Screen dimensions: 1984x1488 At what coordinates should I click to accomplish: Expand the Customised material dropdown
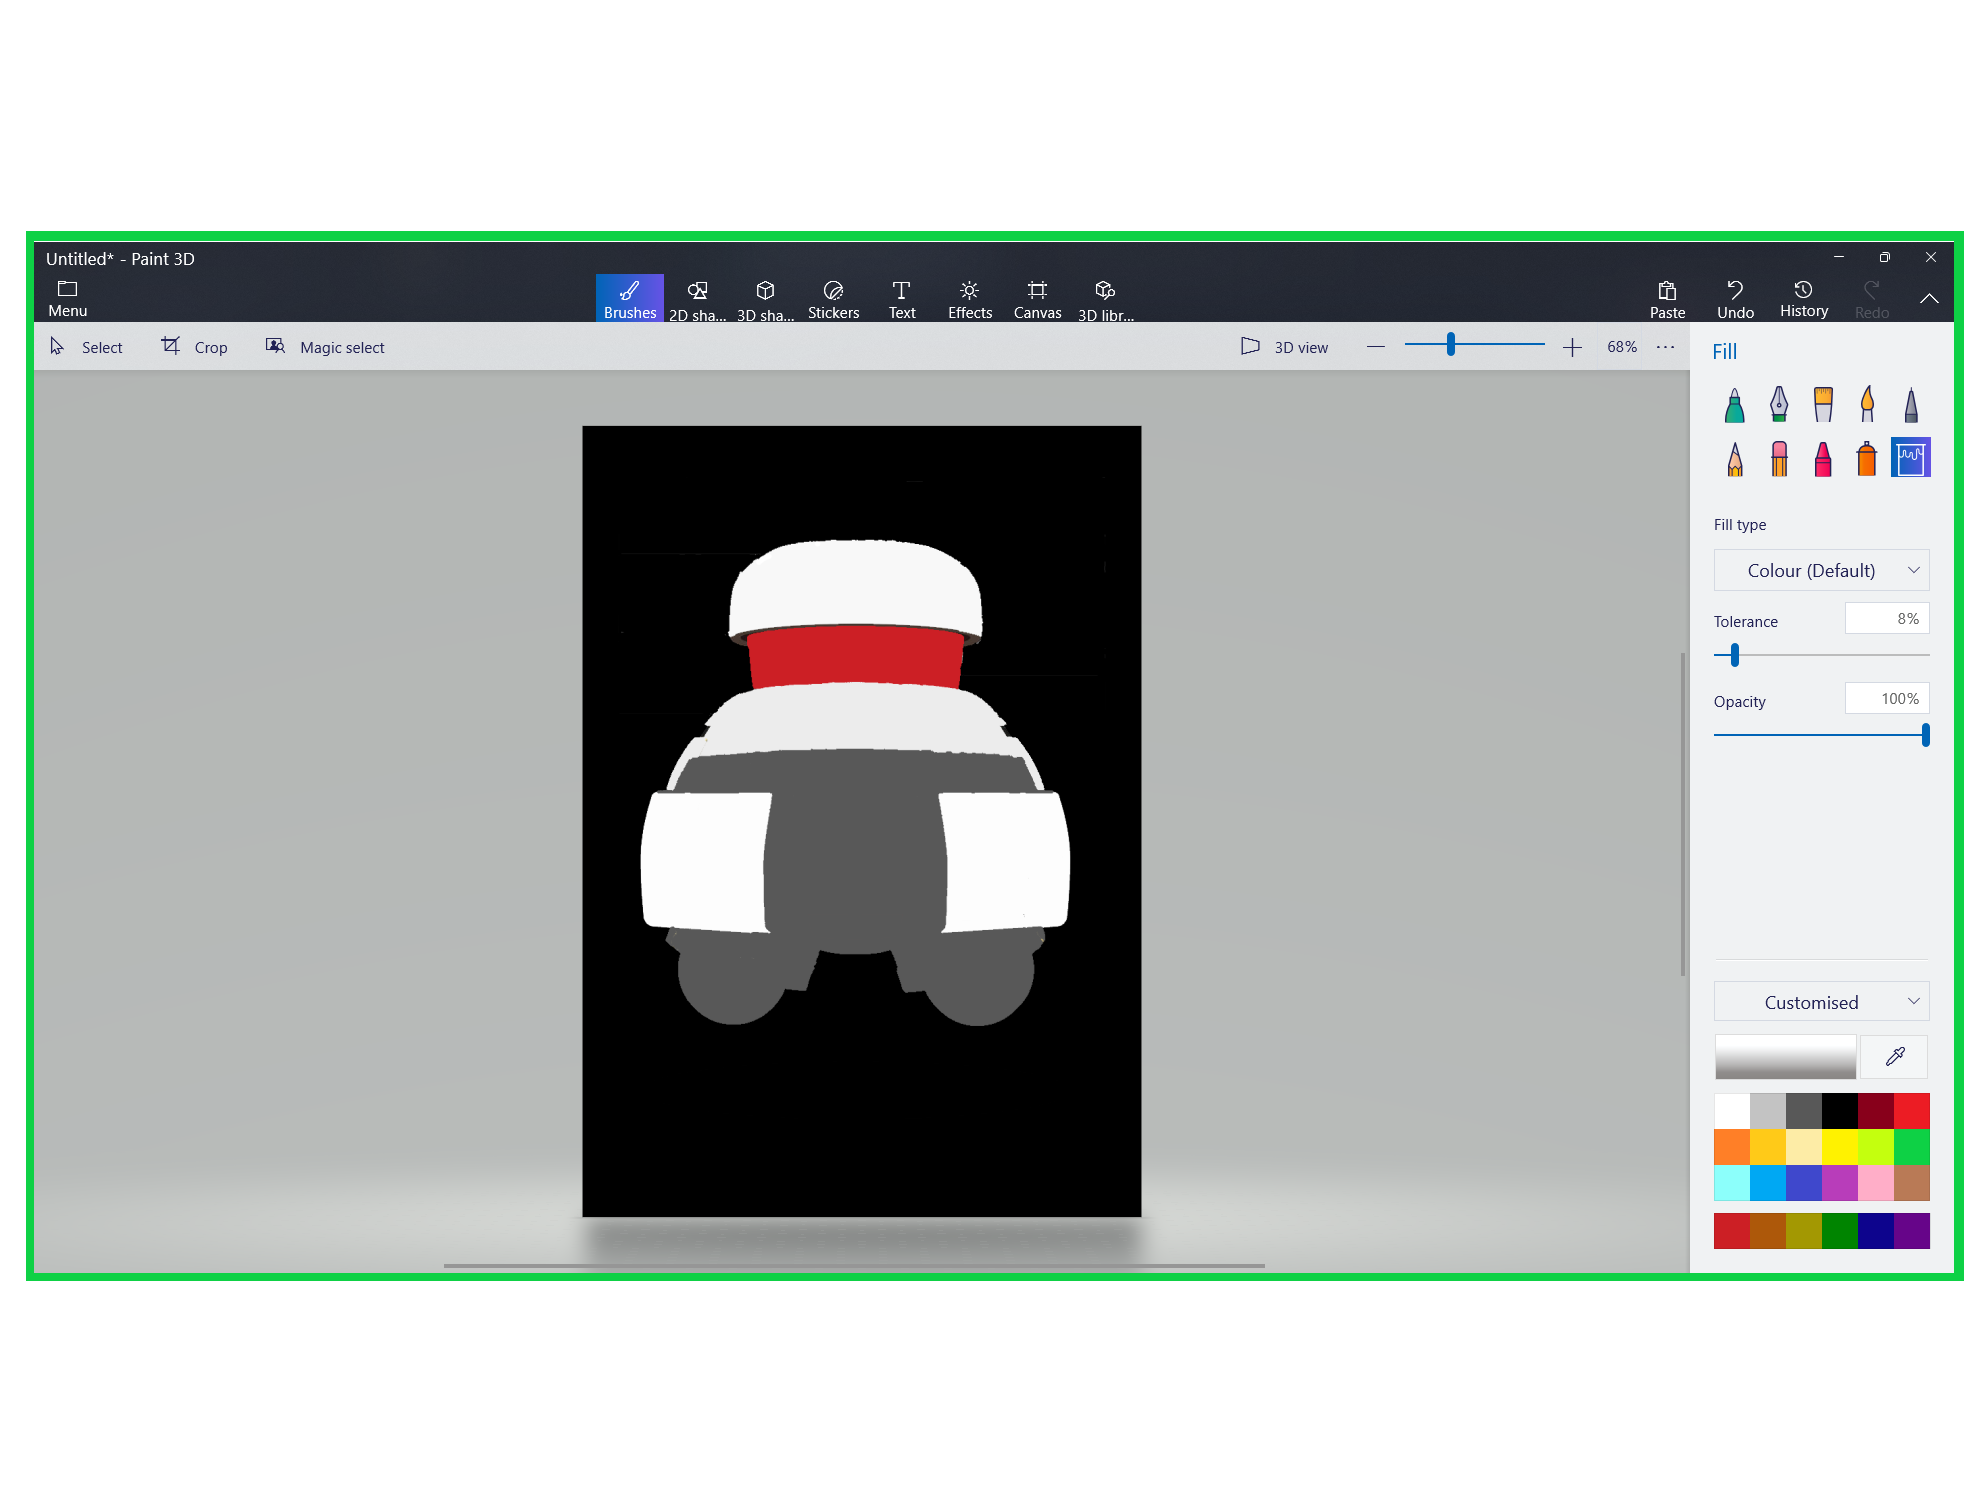[1822, 1001]
